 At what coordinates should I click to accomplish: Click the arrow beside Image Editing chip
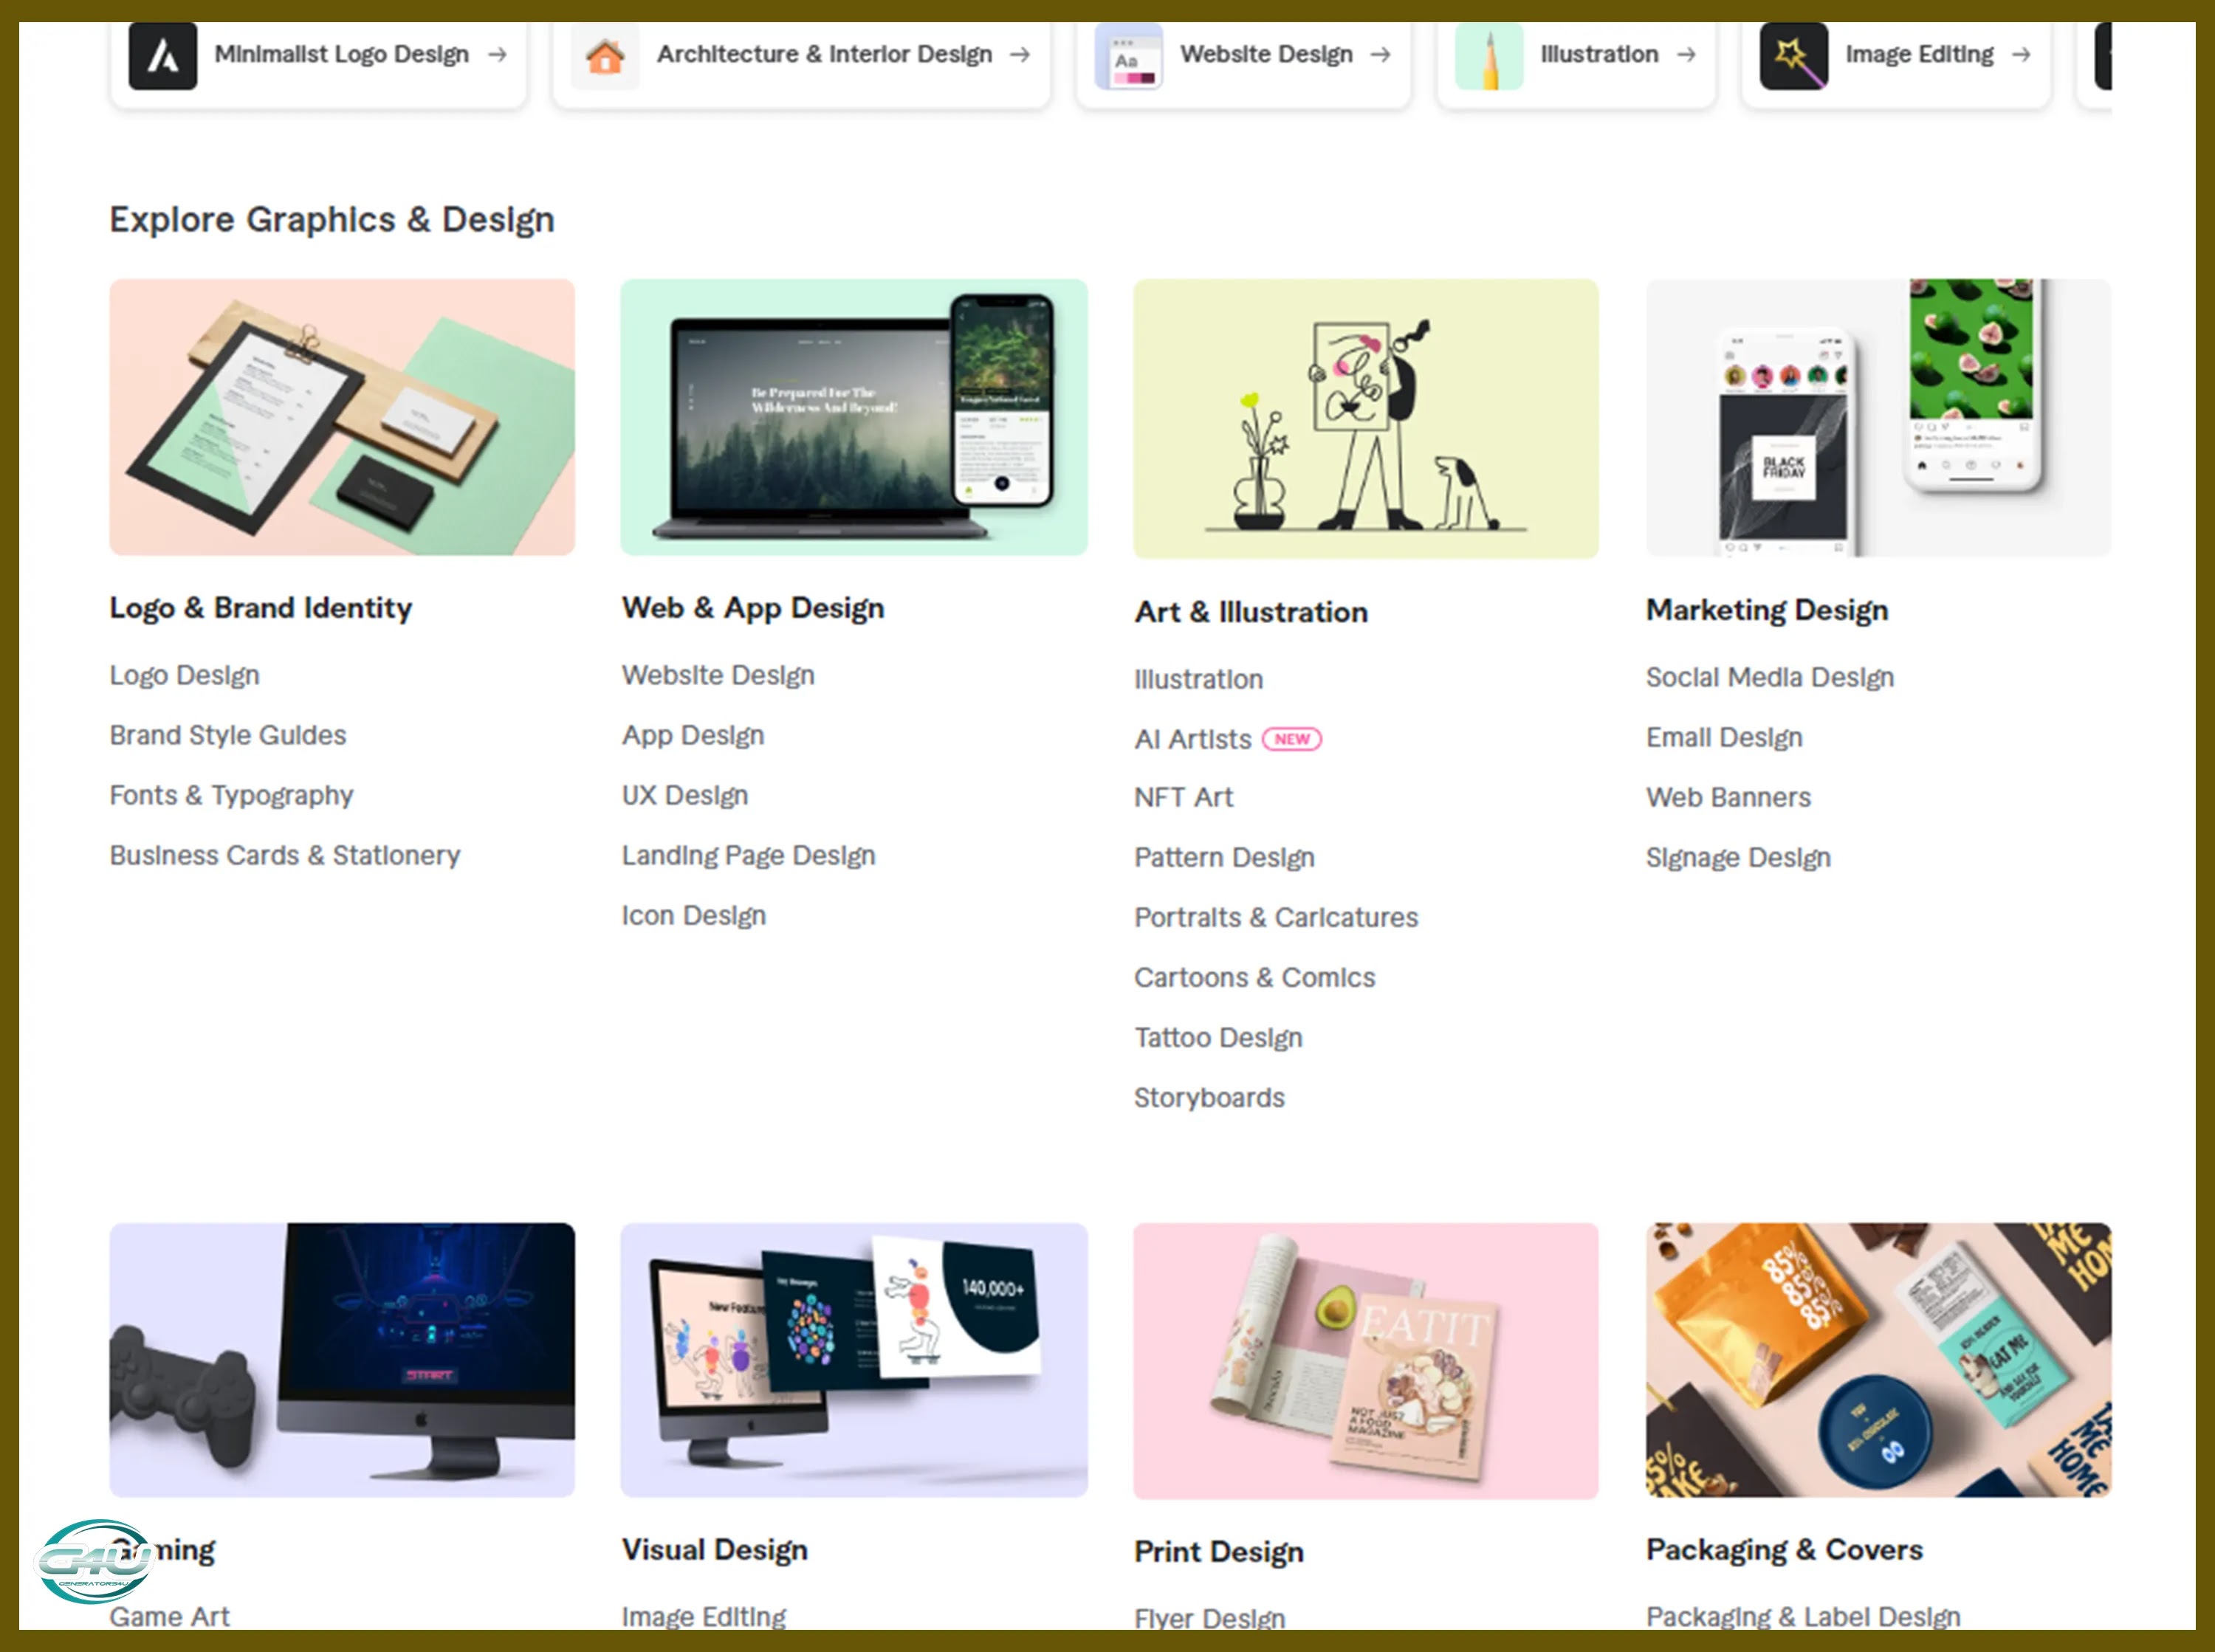tap(2021, 54)
